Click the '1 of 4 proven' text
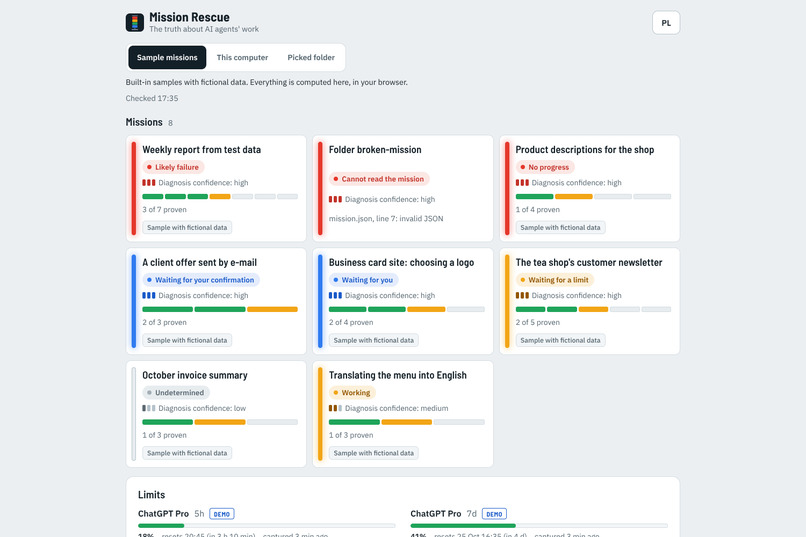This screenshot has width=806, height=537. pyautogui.click(x=538, y=210)
